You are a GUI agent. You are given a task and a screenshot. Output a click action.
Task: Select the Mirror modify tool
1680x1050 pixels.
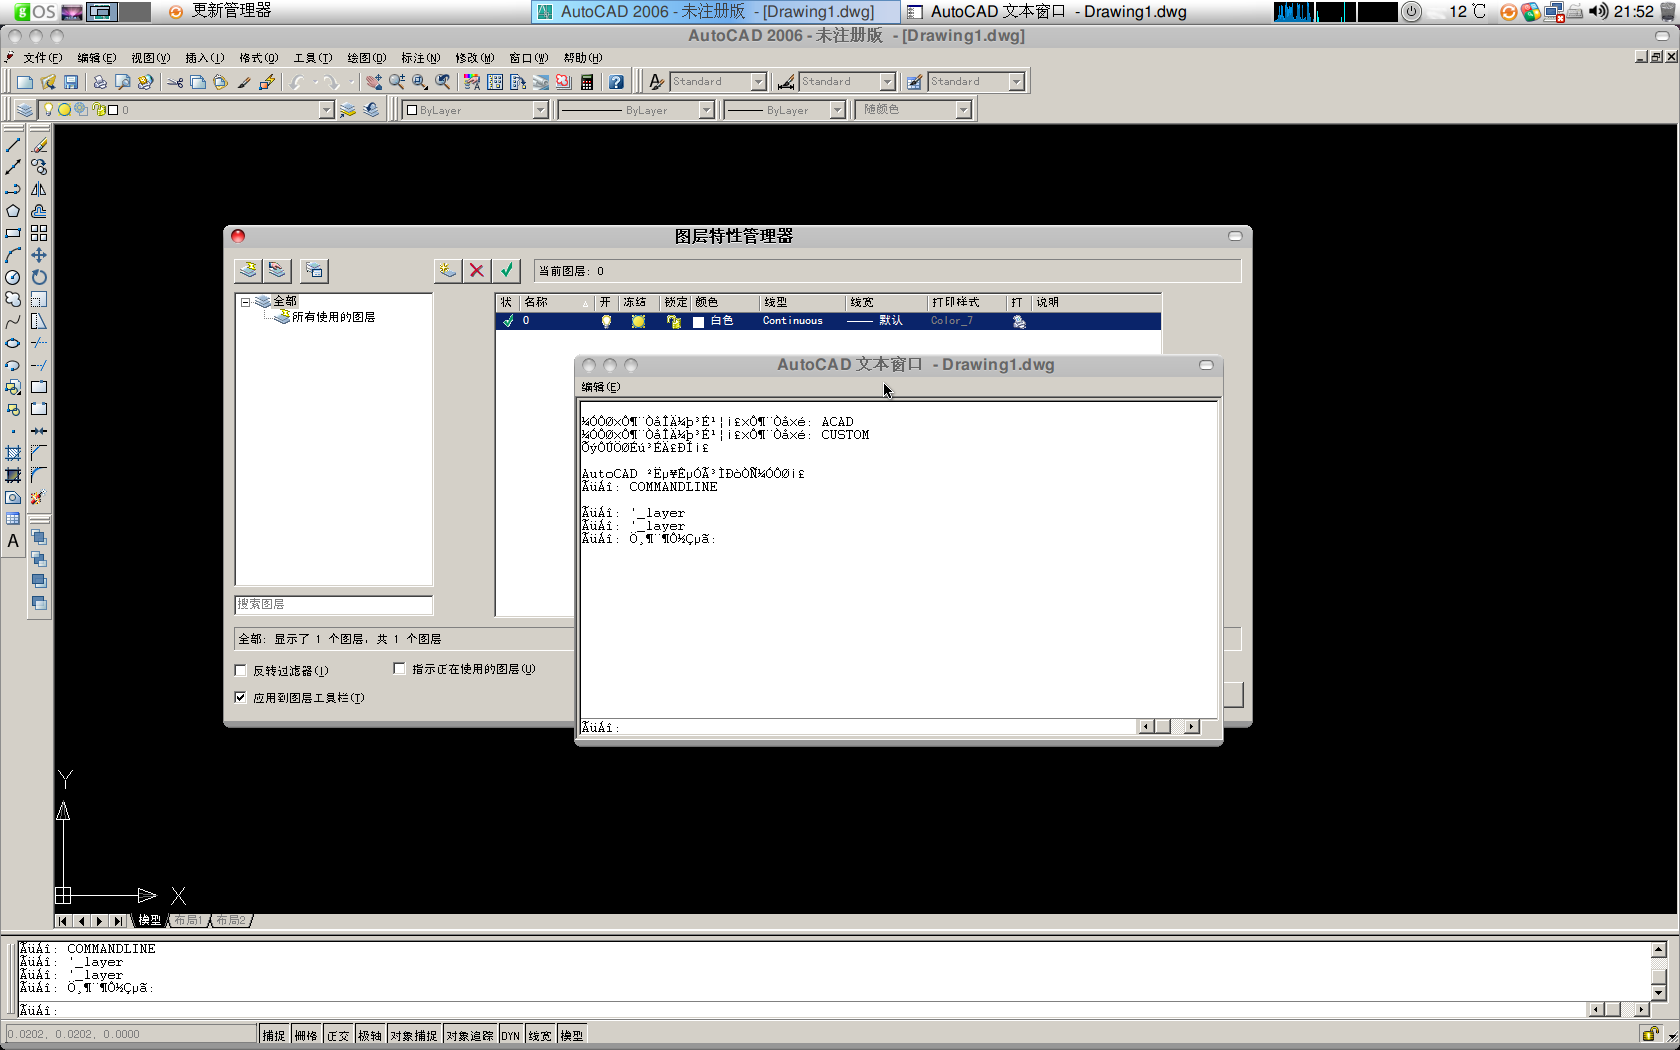click(x=39, y=189)
